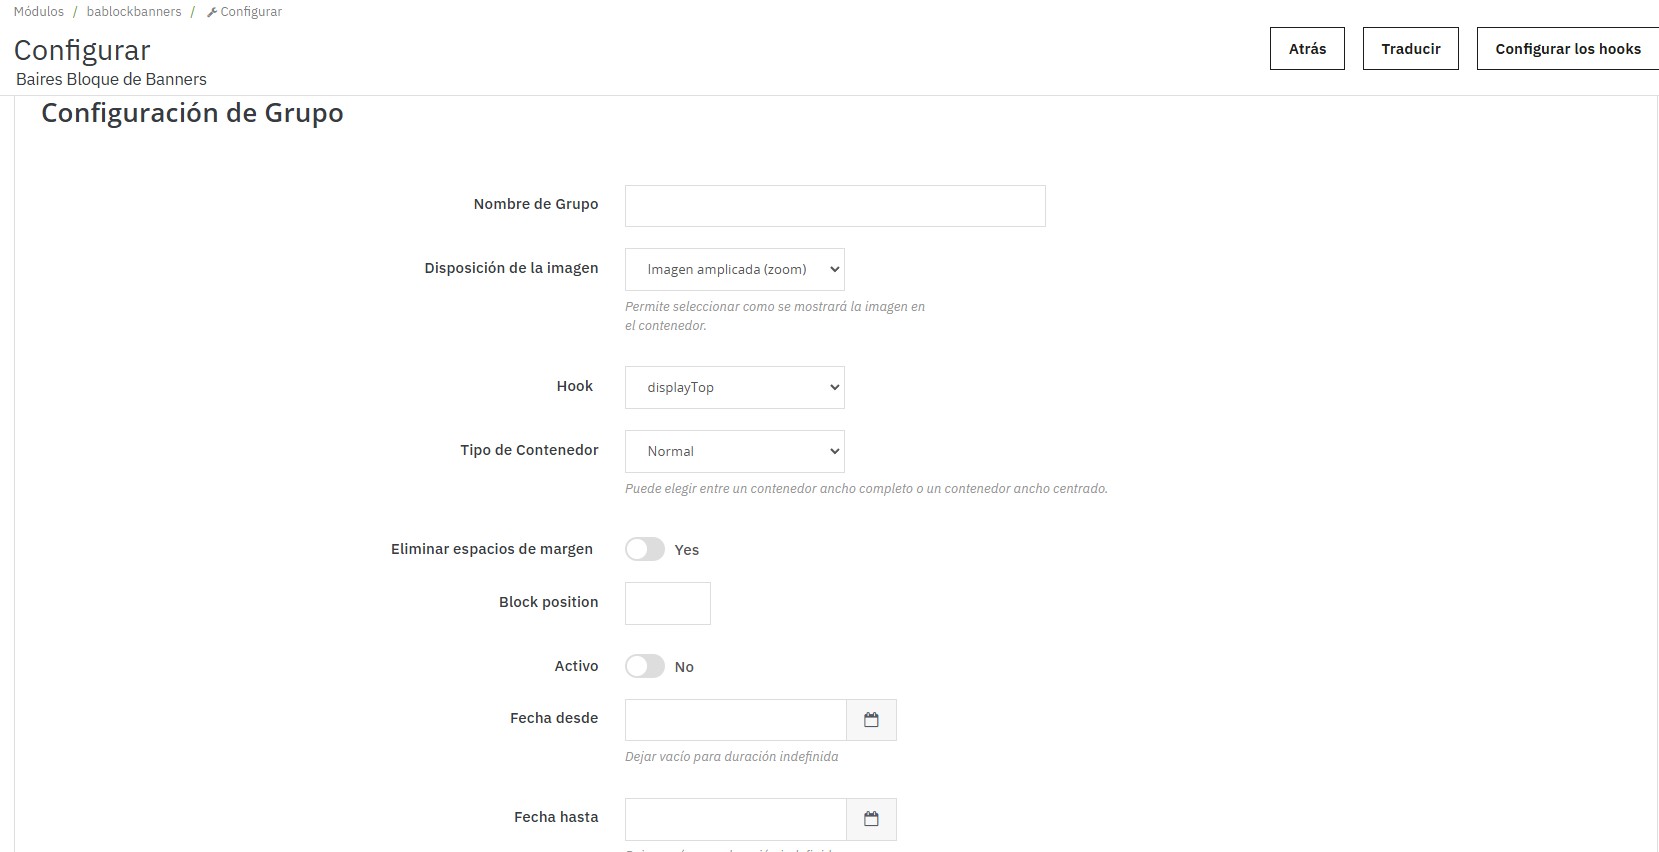Expand the Hook displayTop dropdown
The width and height of the screenshot is (1659, 852).
pos(734,388)
